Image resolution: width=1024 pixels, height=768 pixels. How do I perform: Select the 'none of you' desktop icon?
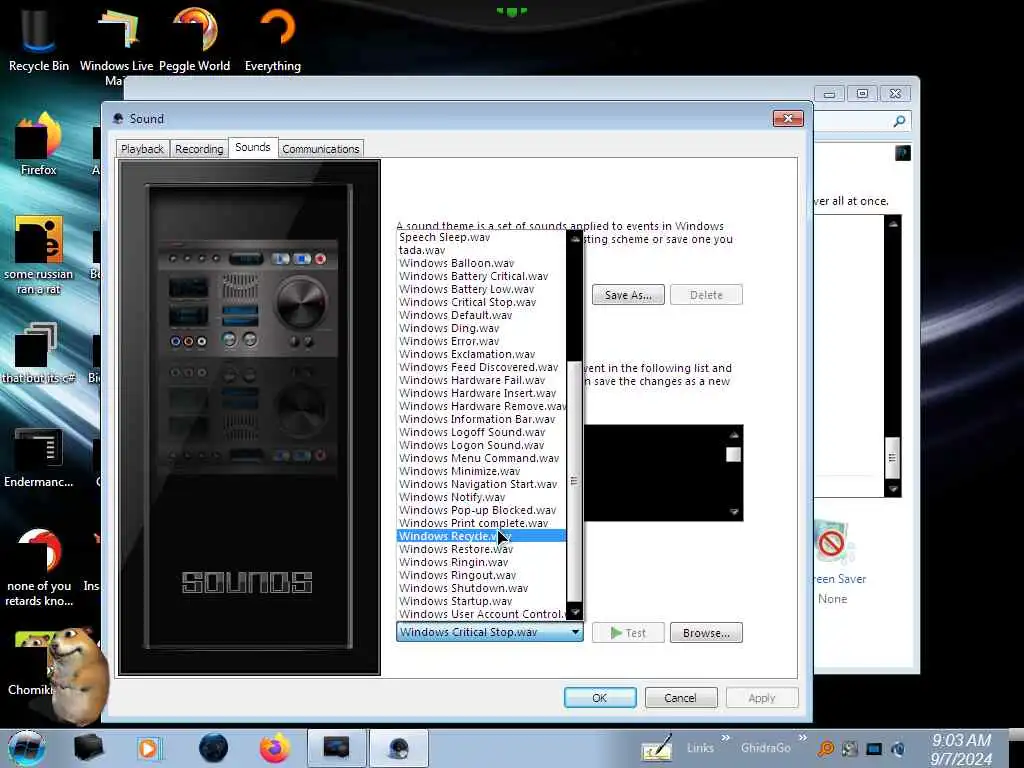click(x=39, y=567)
